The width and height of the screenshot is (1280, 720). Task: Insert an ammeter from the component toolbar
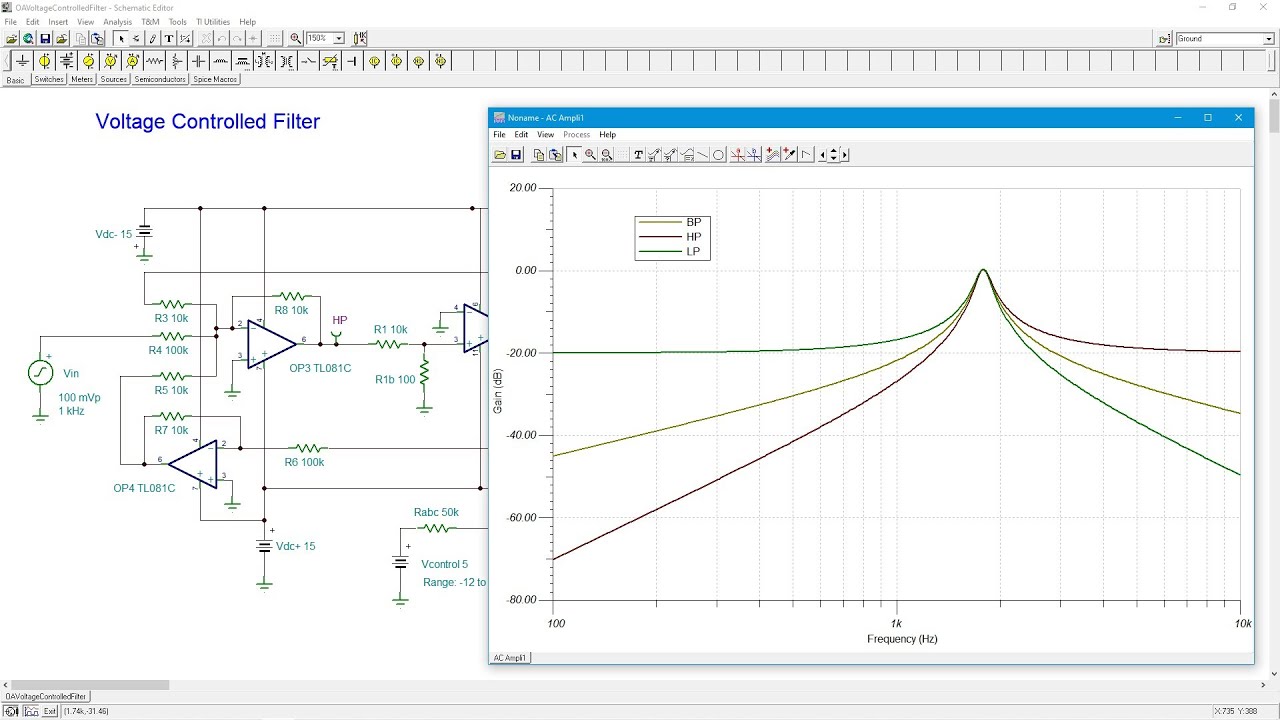(x=133, y=61)
